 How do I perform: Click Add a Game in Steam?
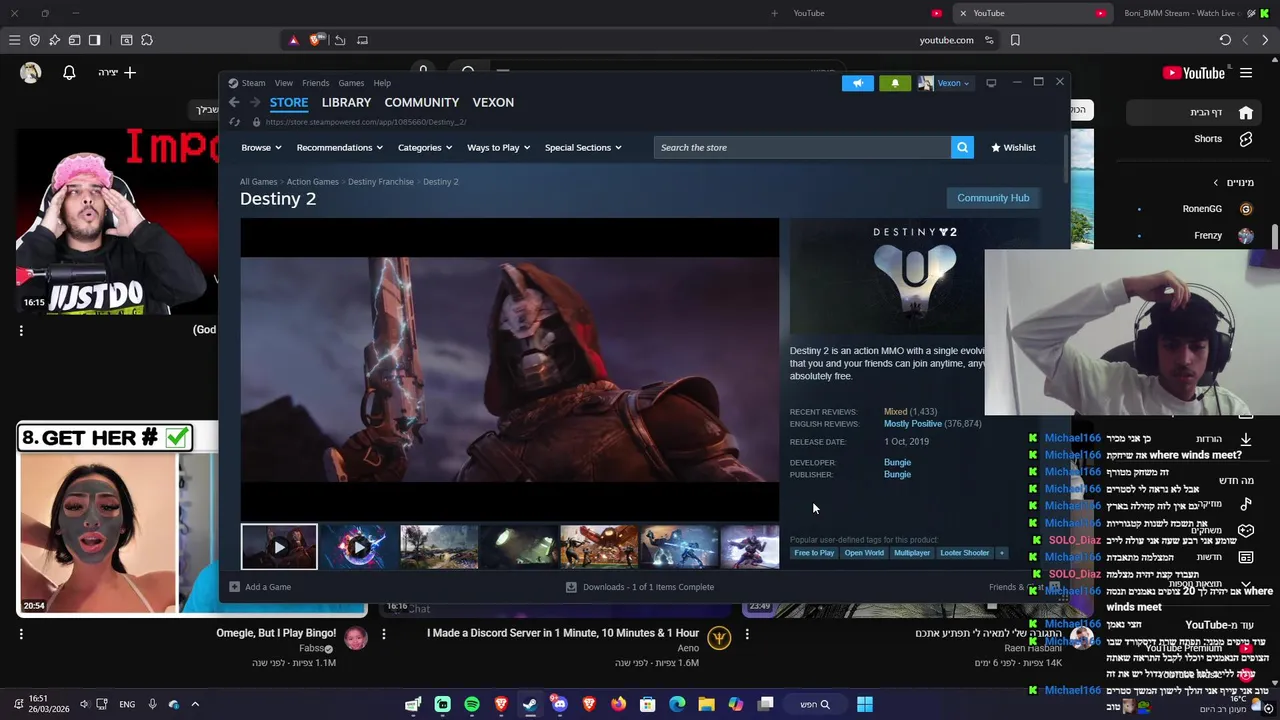pos(260,587)
